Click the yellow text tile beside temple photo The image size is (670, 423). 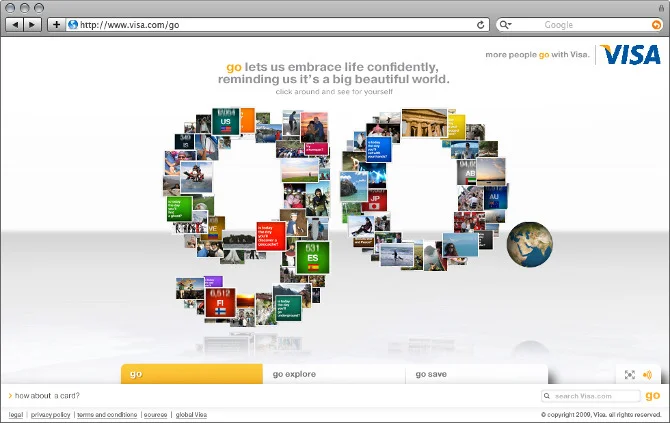(456, 126)
